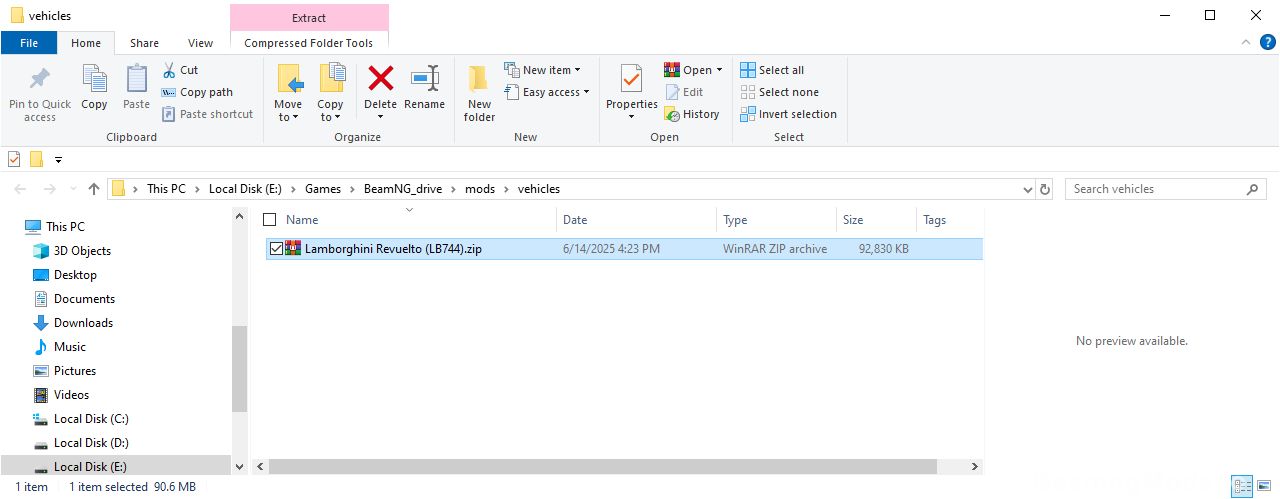Click the horizontal scrollbar thumb in file list
The image size is (1280, 499).
tap(603, 467)
